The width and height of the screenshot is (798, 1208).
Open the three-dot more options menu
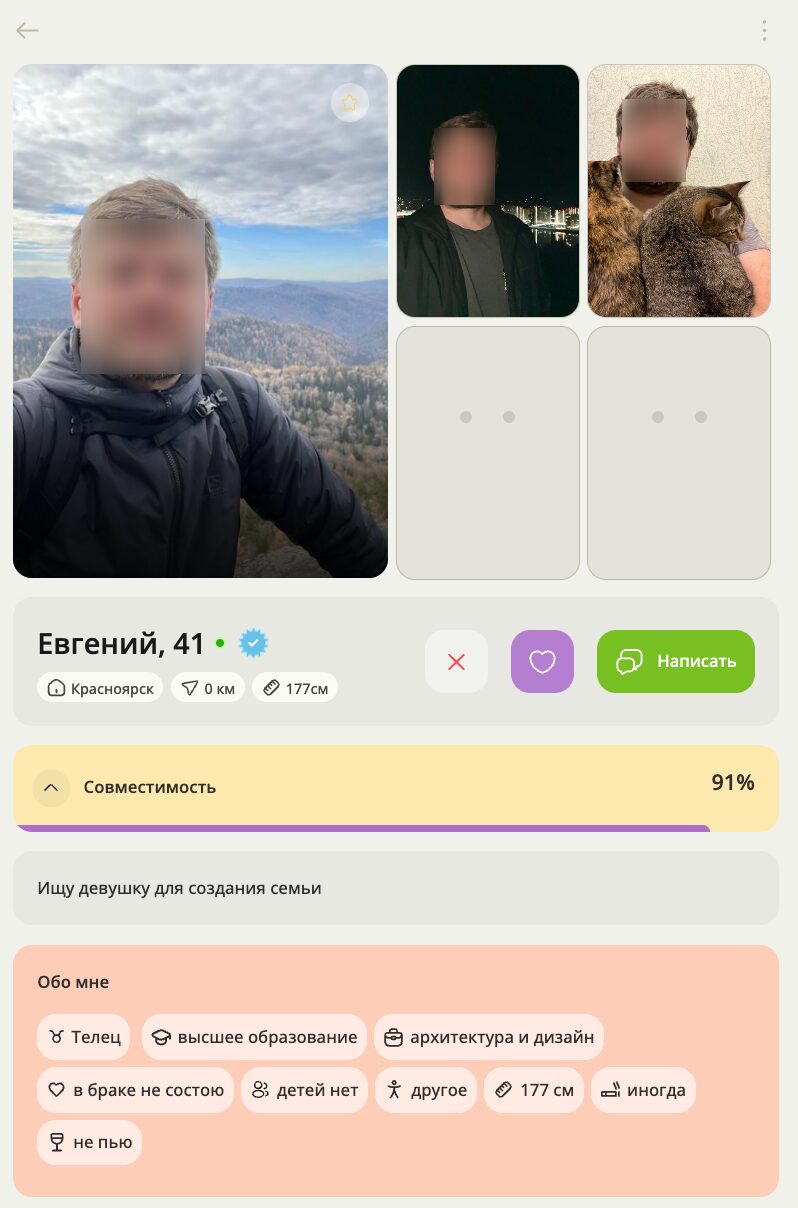[764, 30]
